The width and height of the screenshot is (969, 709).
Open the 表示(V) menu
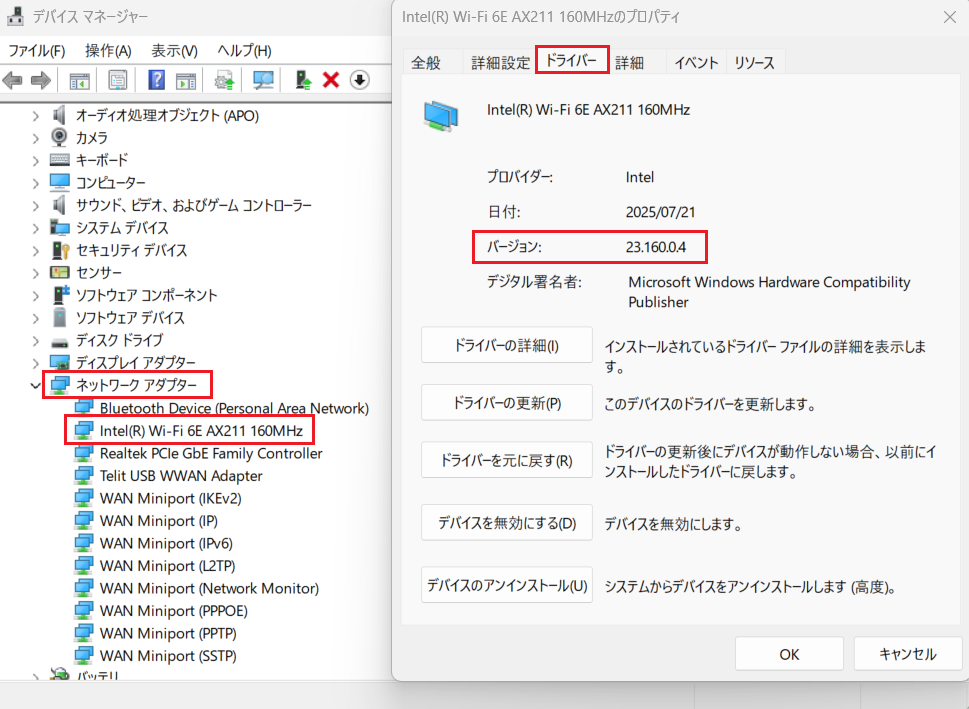coord(174,50)
